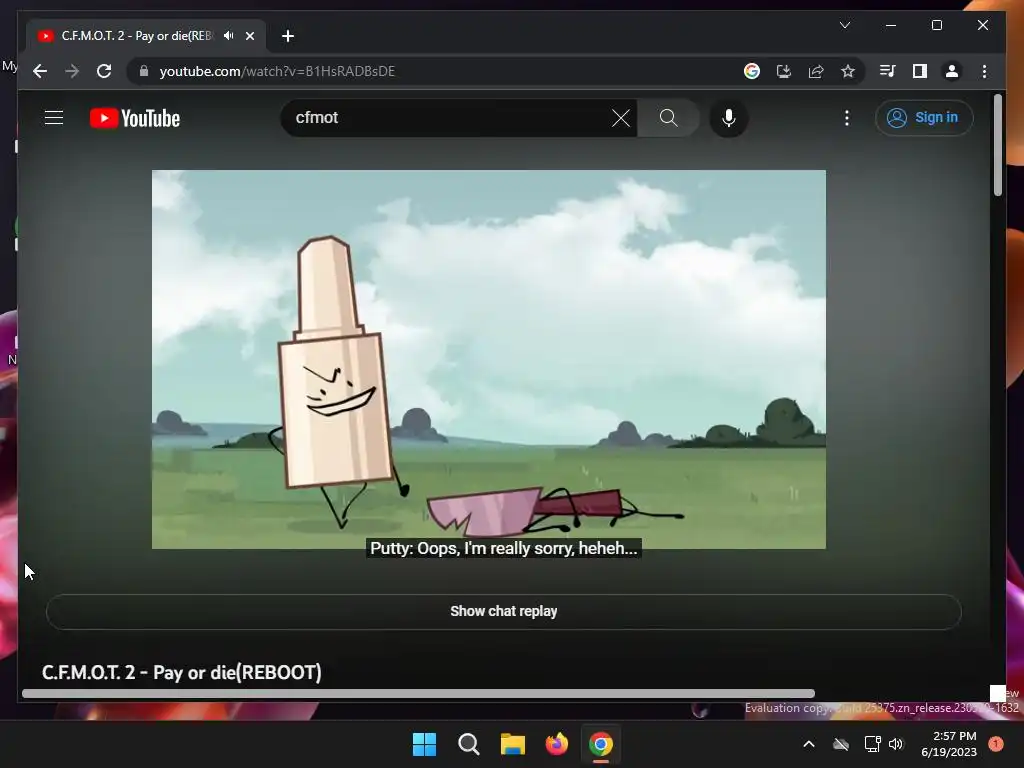1024x768 pixels.
Task: Run the YouTube search with the magnifier
Action: pos(668,118)
